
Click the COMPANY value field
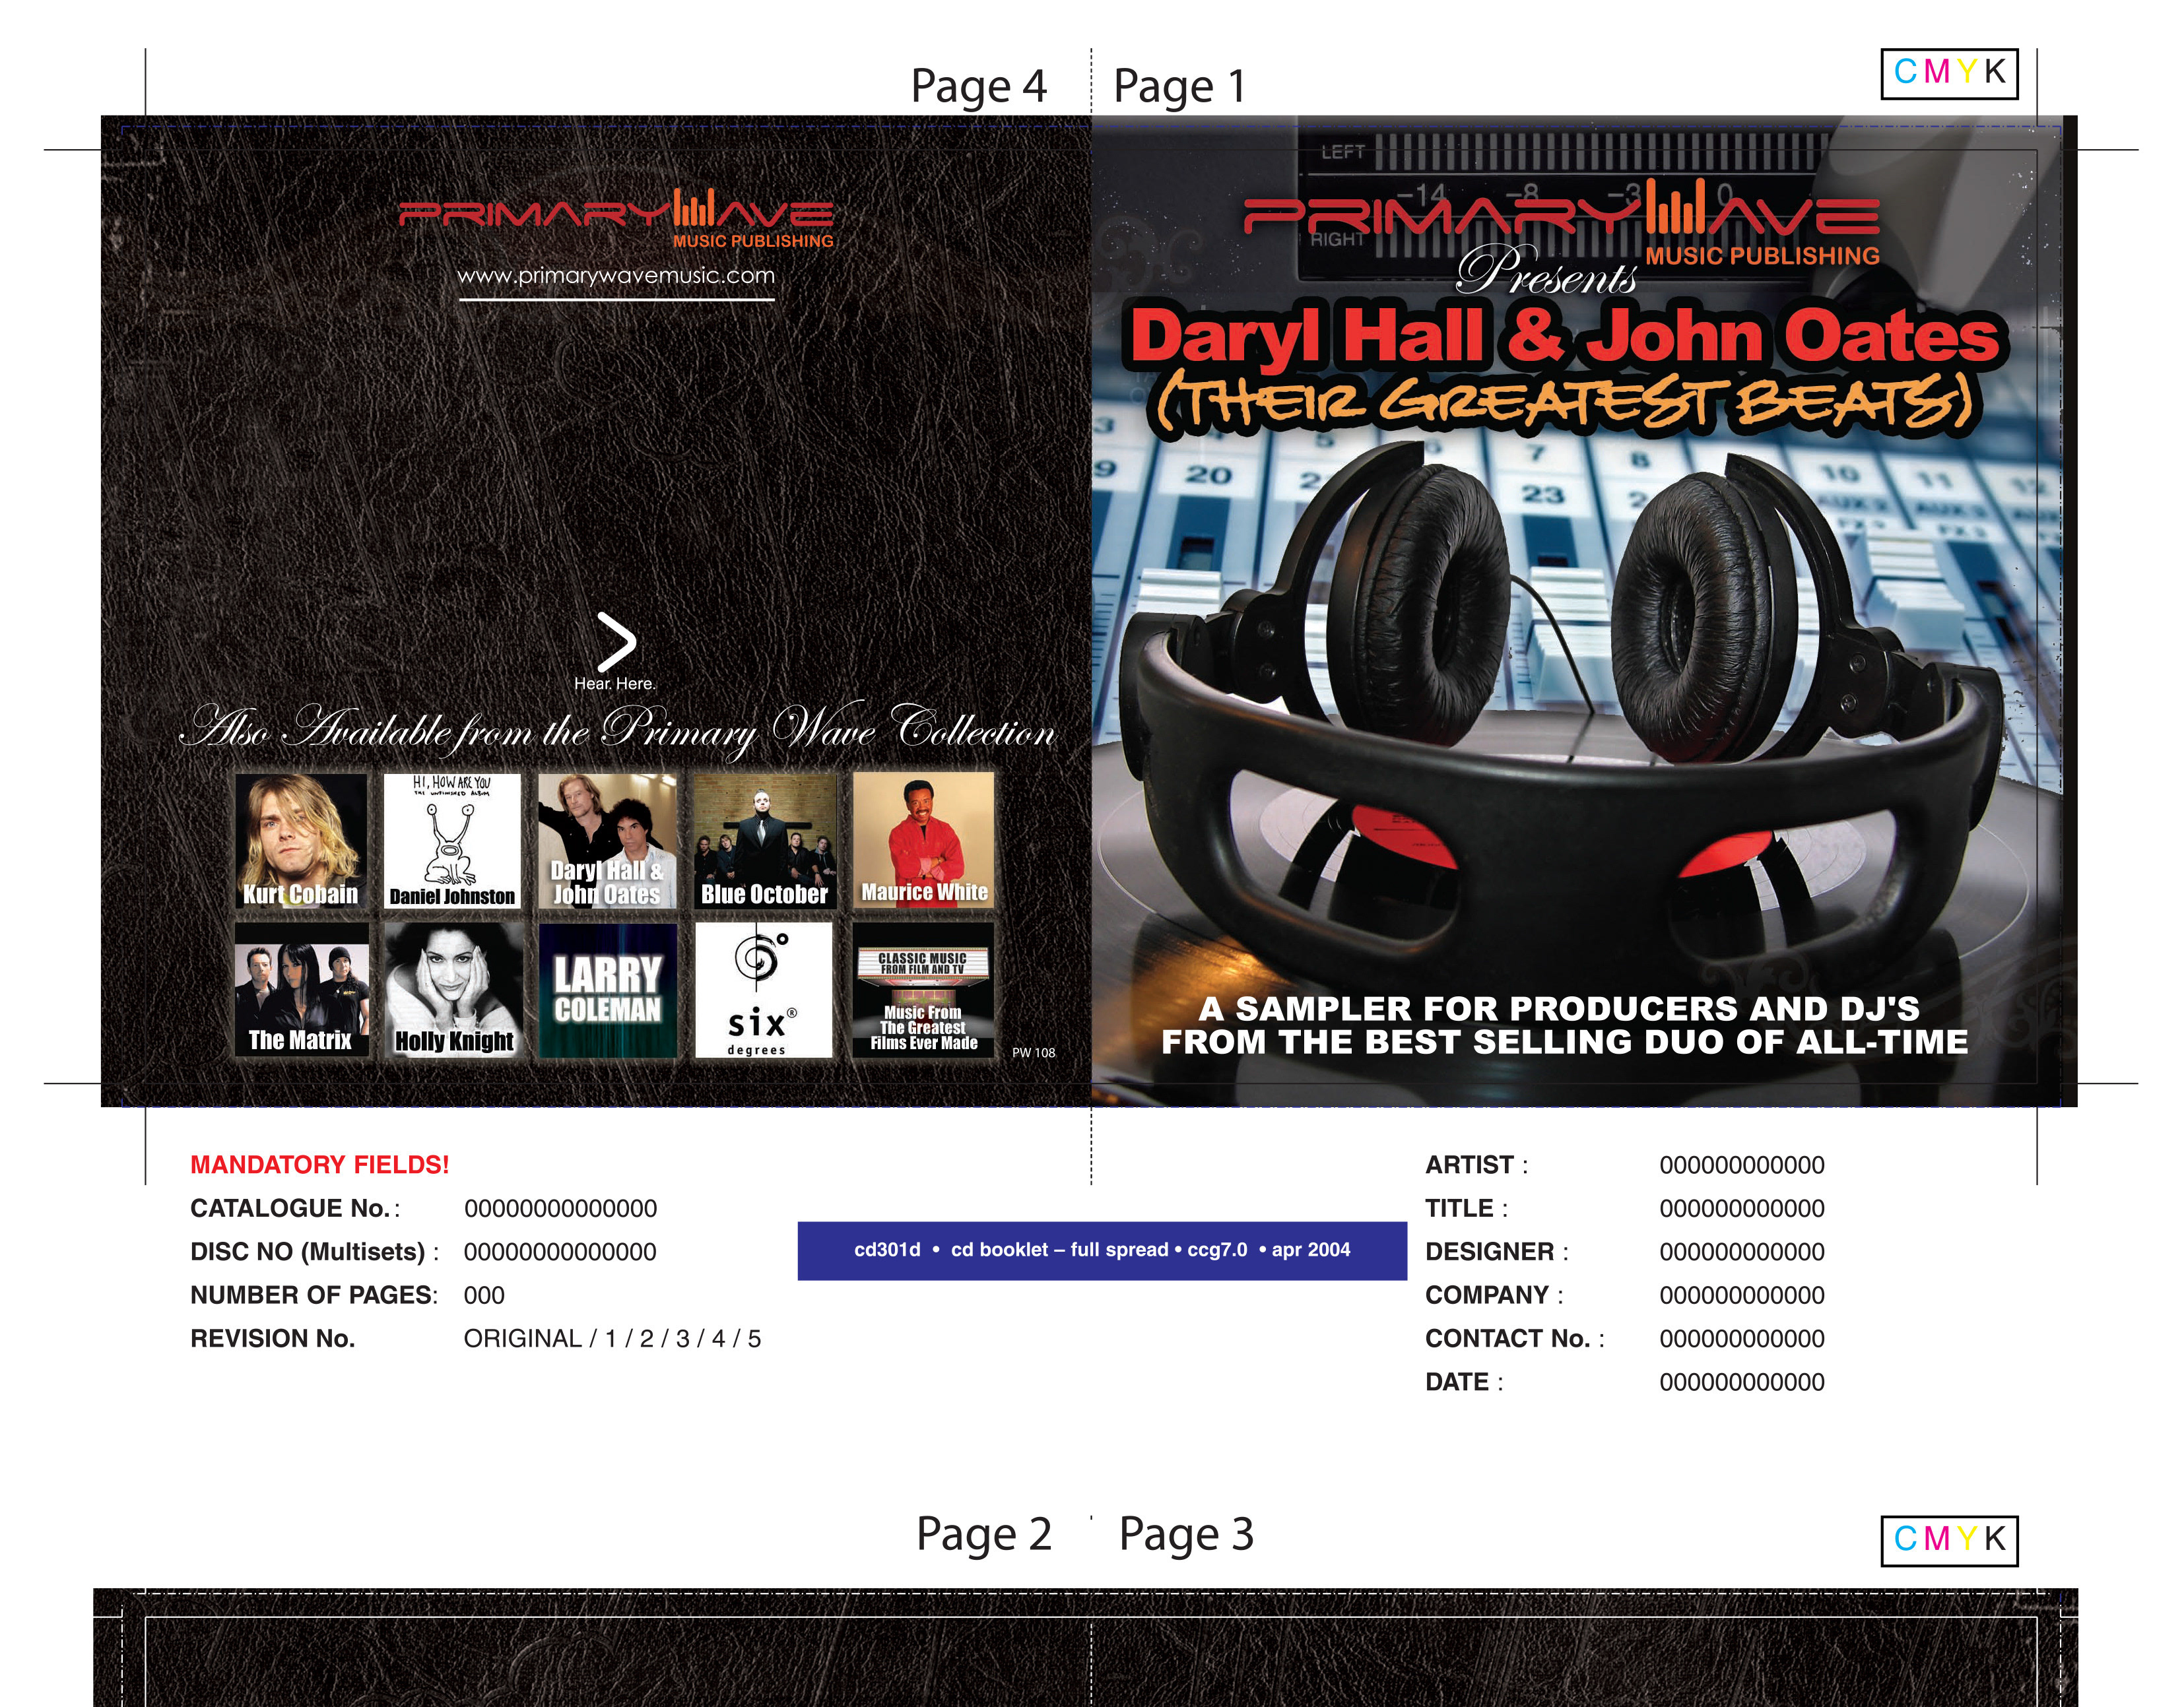pos(1742,1296)
